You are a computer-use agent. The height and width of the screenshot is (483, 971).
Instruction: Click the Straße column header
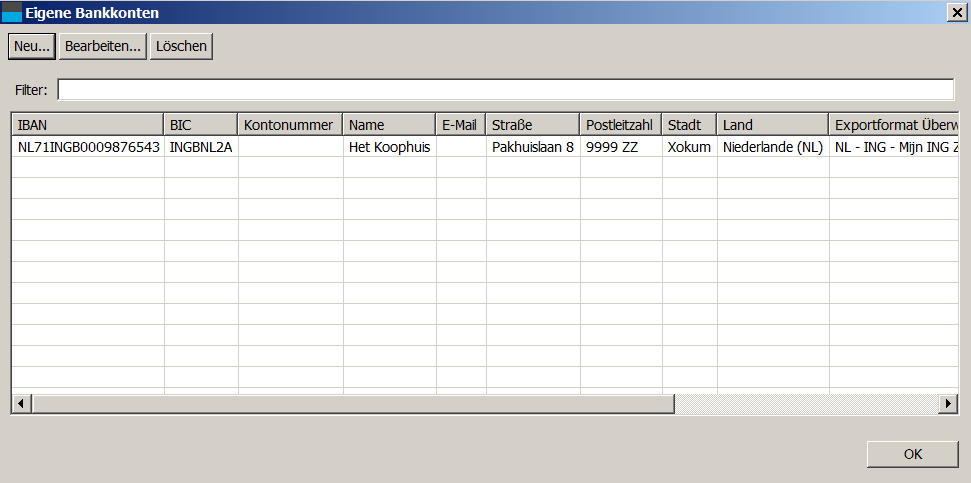click(533, 125)
